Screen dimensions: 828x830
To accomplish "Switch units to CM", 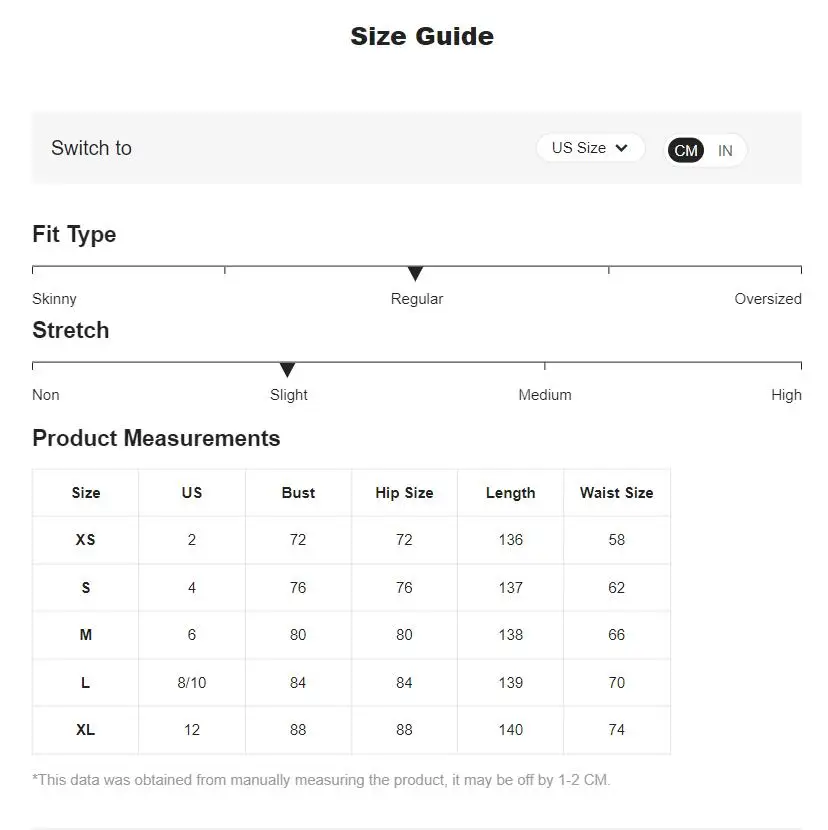I will tap(686, 150).
